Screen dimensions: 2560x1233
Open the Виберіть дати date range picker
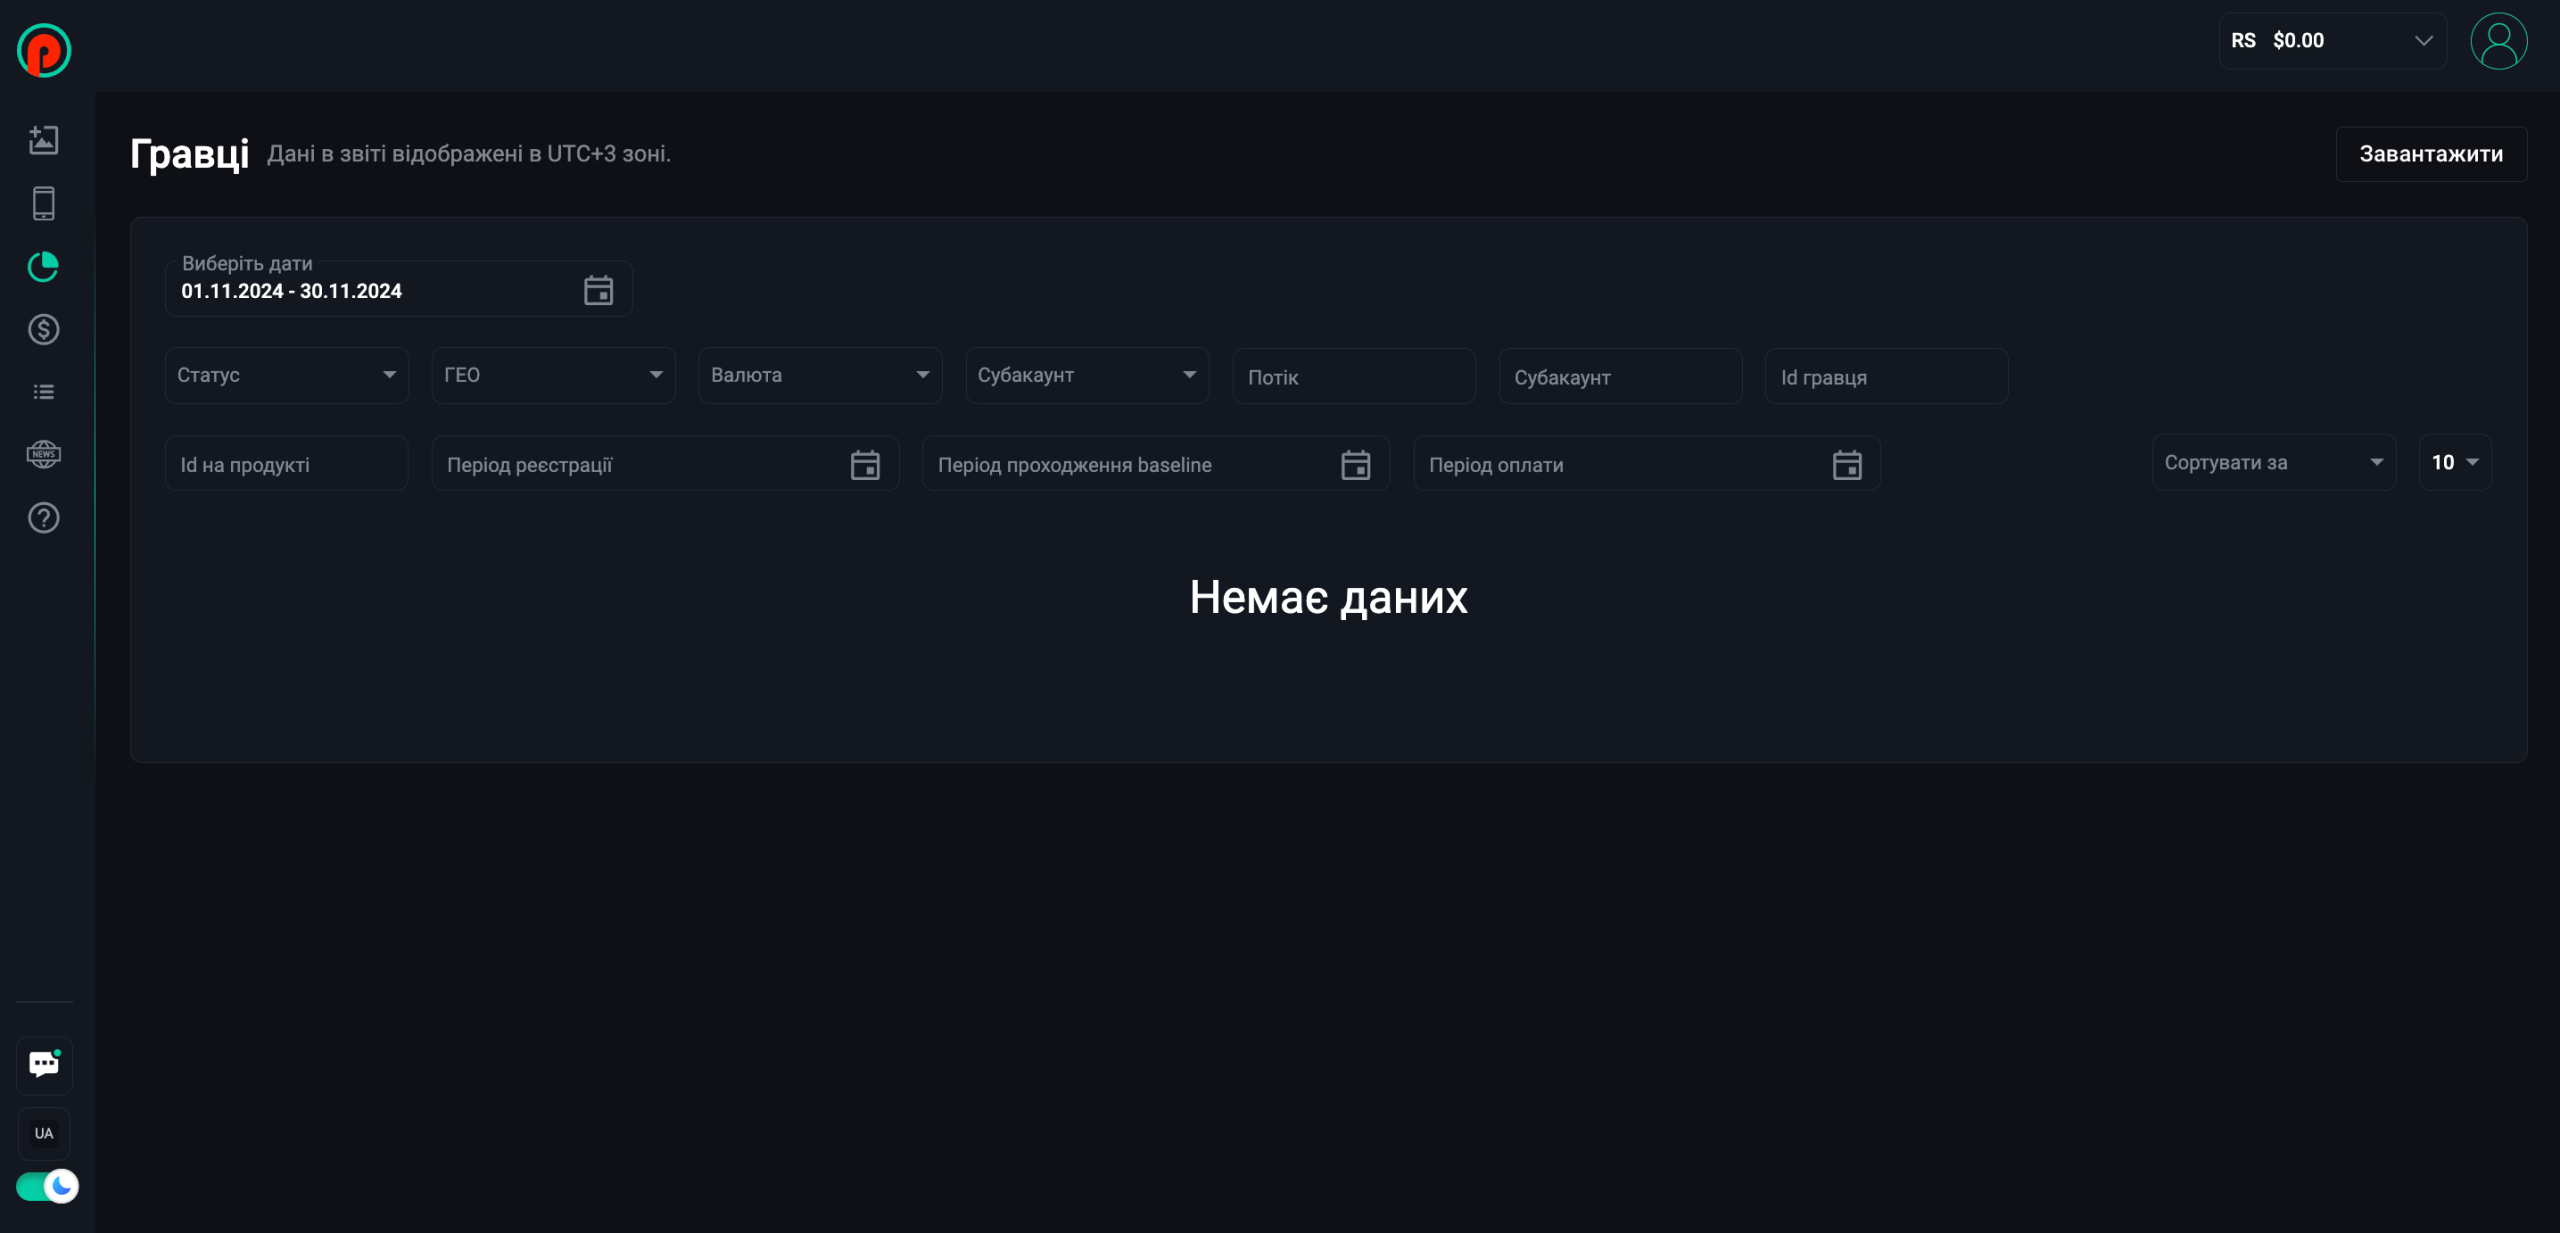pos(398,290)
